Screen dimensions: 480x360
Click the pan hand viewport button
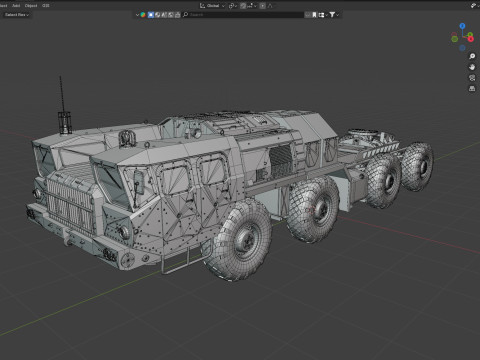tap(472, 67)
